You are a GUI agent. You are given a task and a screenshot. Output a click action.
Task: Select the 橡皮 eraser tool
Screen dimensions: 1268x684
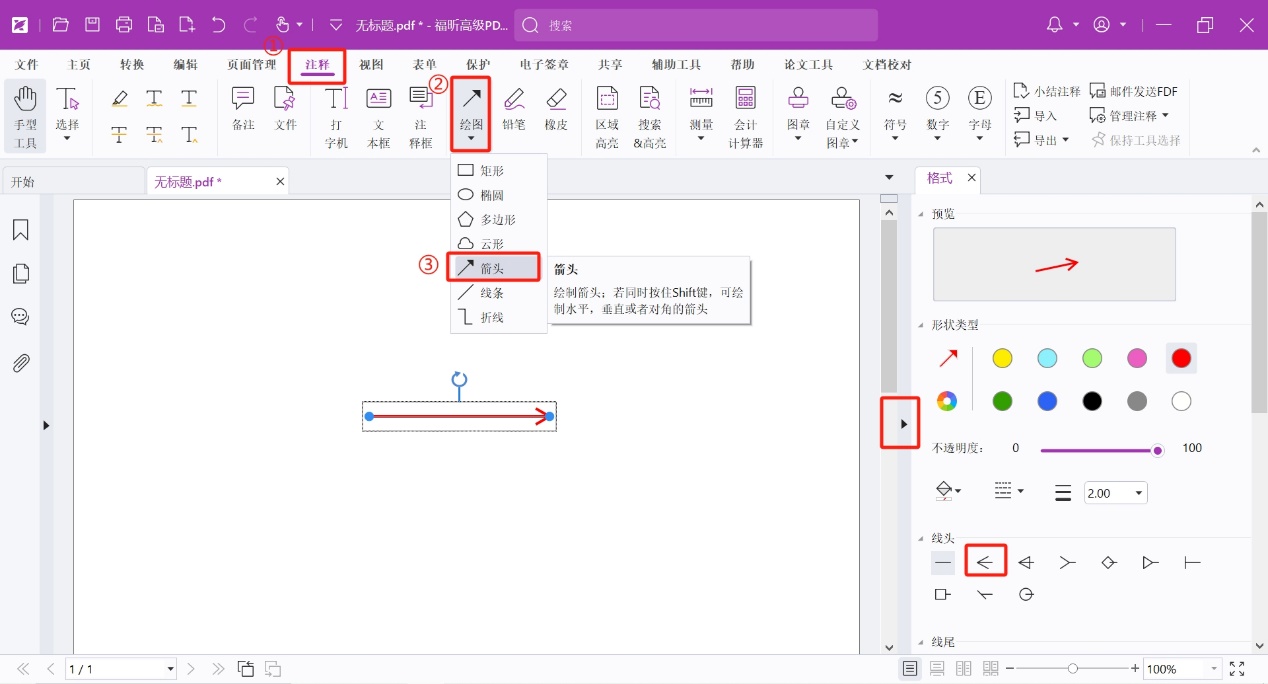[x=556, y=108]
